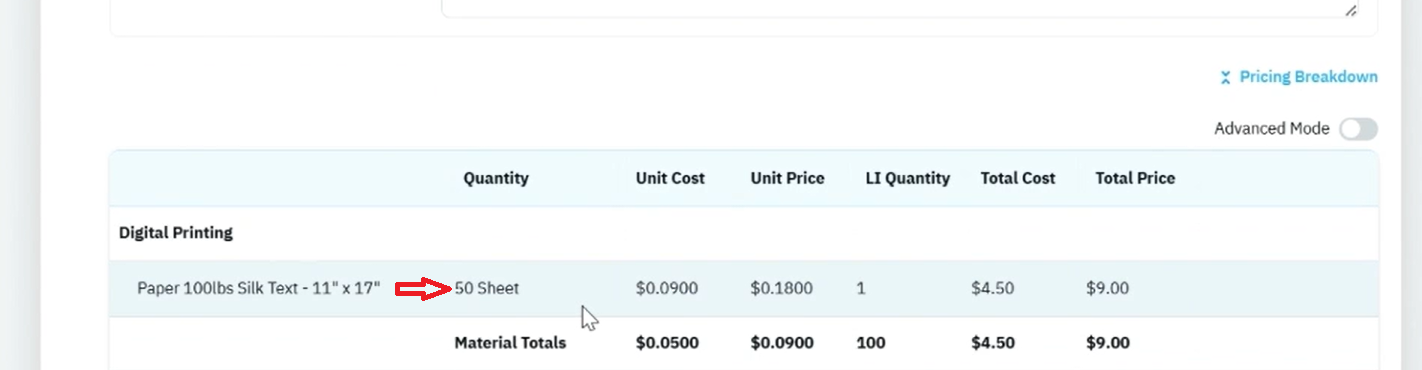Click the Total Cost column header
The width and height of the screenshot is (1422, 370).
click(1018, 178)
